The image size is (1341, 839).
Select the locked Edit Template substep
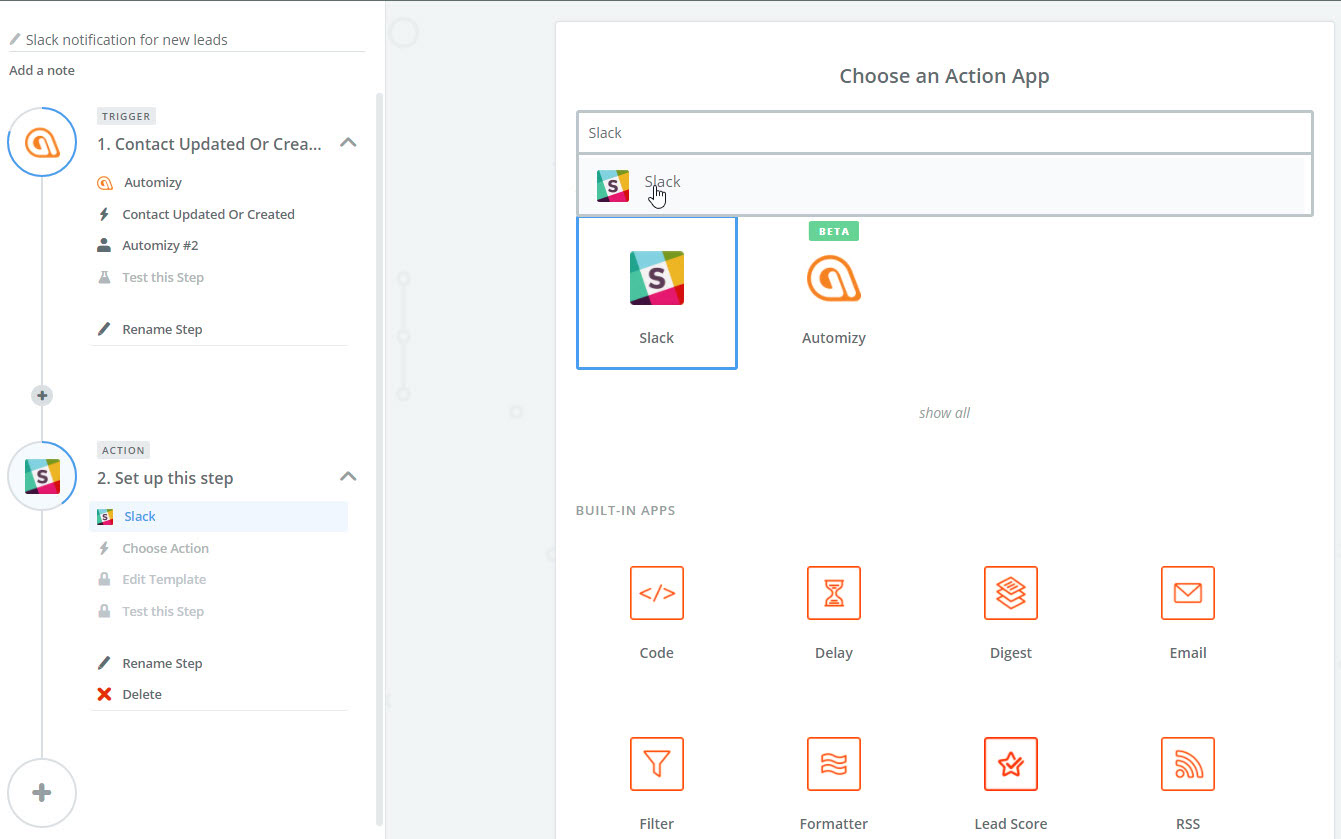[x=164, y=579]
